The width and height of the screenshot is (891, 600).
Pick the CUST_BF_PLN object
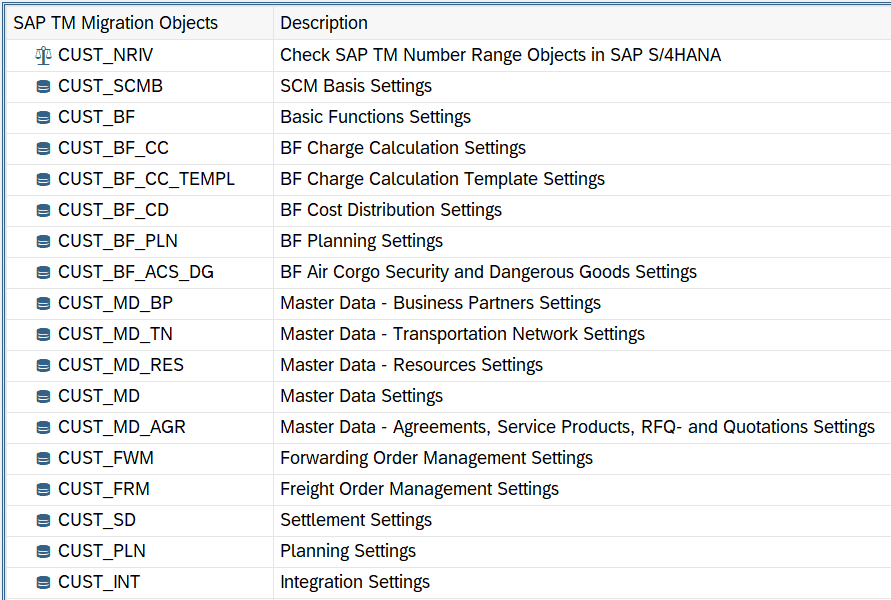click(118, 241)
